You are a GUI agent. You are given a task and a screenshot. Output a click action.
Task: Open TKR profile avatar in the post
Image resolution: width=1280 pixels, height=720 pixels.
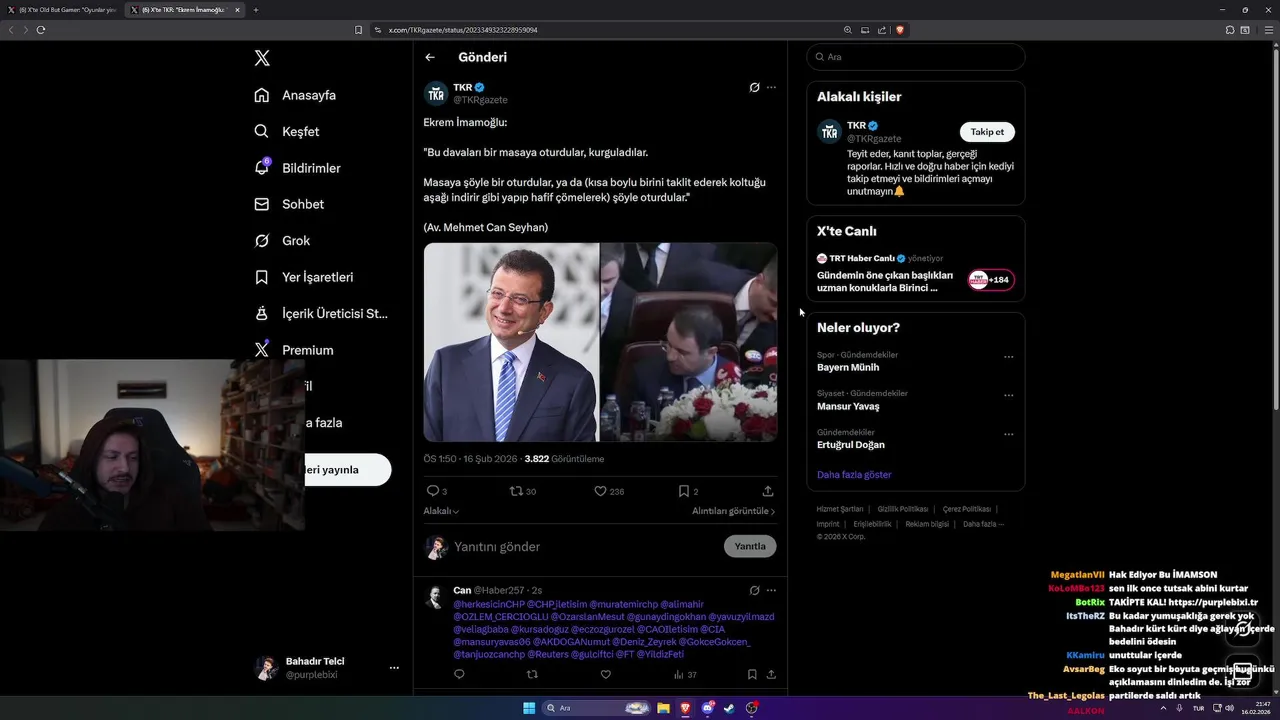[x=436, y=93]
